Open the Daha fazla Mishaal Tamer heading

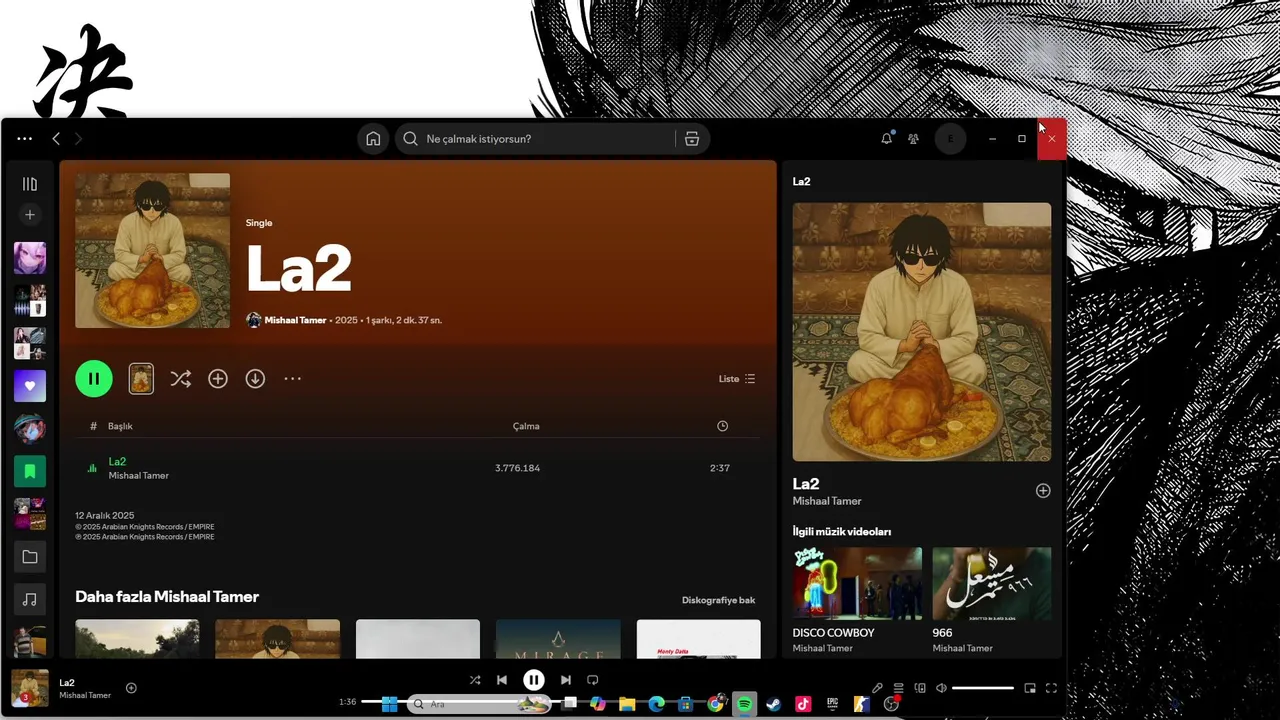[167, 597]
